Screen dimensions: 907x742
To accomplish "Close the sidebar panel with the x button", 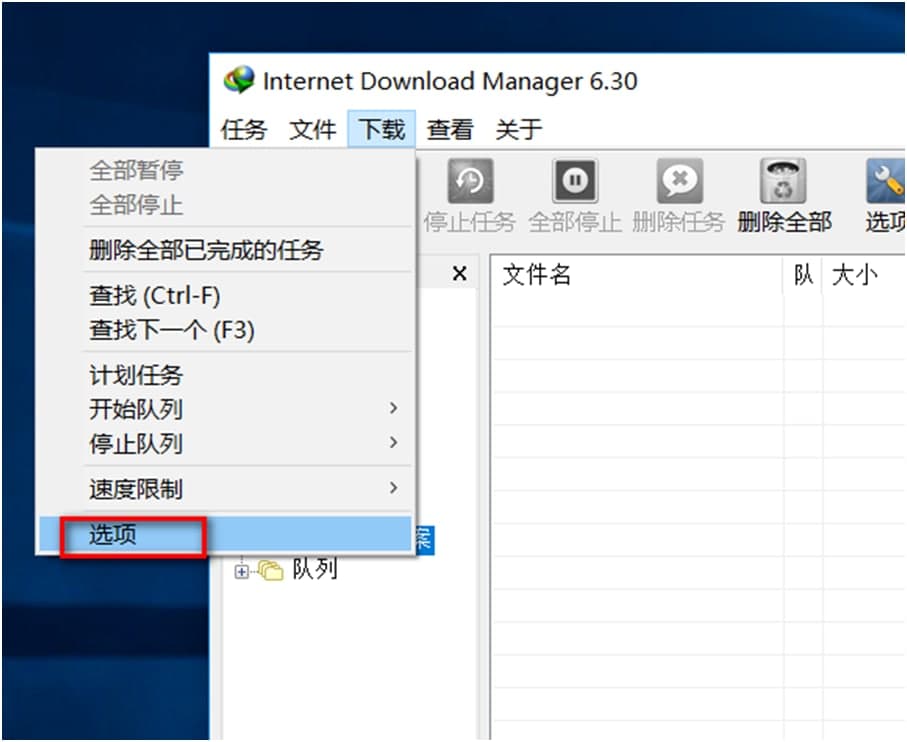I will tap(459, 272).
